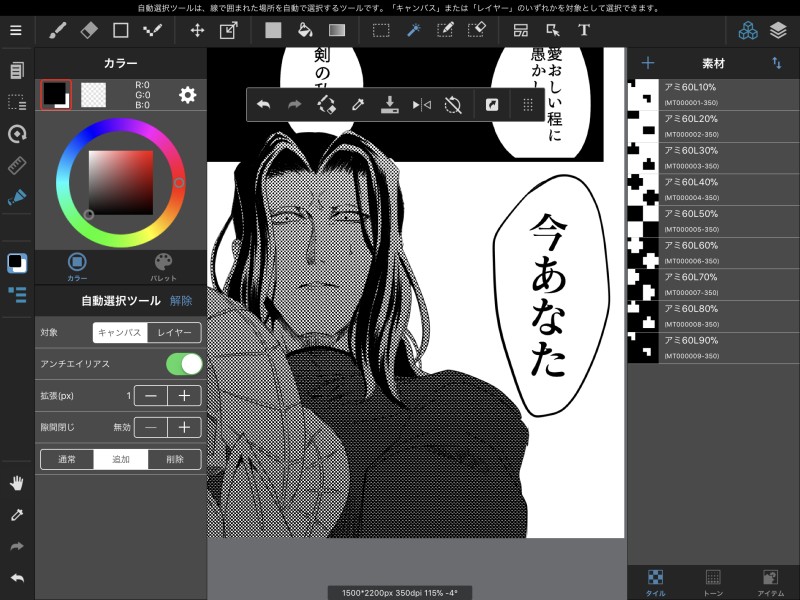This screenshot has height=600, width=800.
Task: Open the tool properties list icon in the sidebar
Action: pos(17,294)
